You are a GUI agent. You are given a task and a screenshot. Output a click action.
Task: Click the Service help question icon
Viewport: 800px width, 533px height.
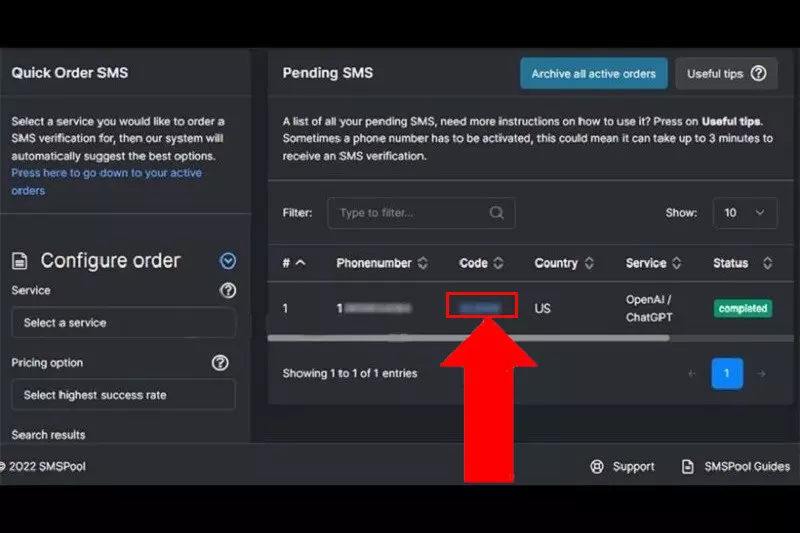coord(228,290)
